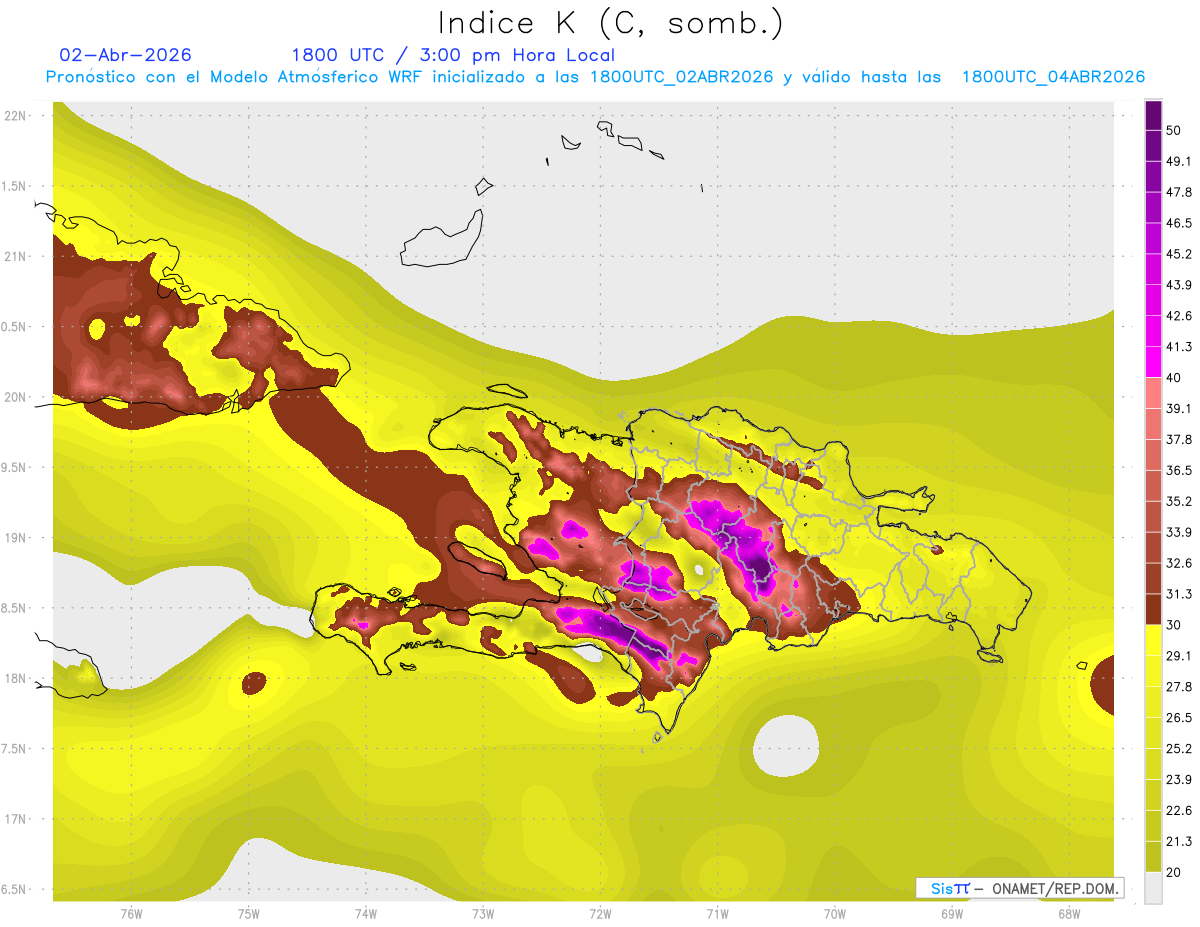The height and width of the screenshot is (927, 1200).
Task: Pick the gray color block below 20
Action: click(1154, 887)
